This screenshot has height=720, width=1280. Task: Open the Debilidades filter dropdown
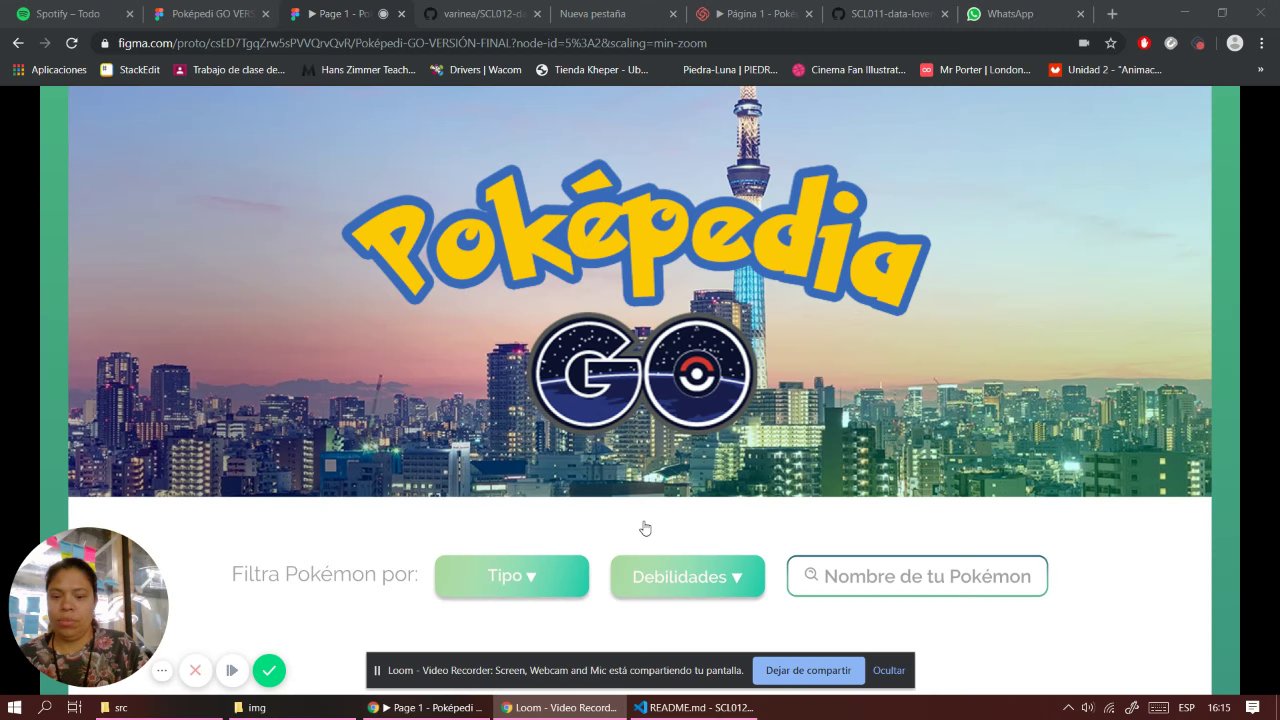pyautogui.click(x=688, y=577)
